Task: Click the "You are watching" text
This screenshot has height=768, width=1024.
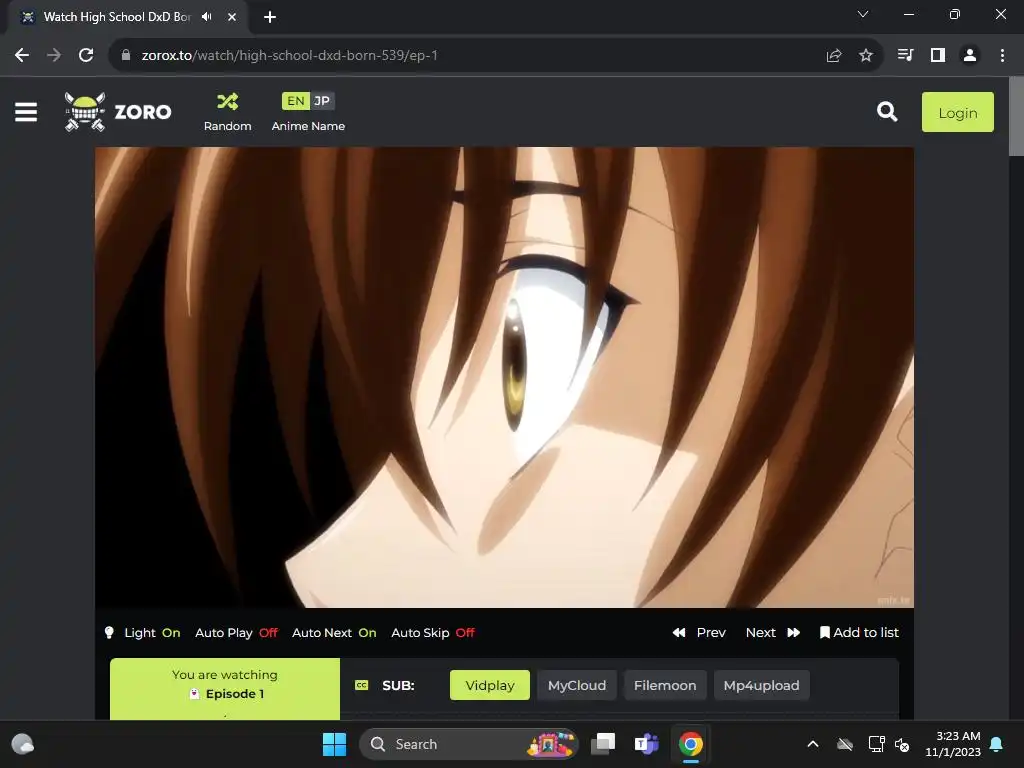Action: click(x=225, y=675)
